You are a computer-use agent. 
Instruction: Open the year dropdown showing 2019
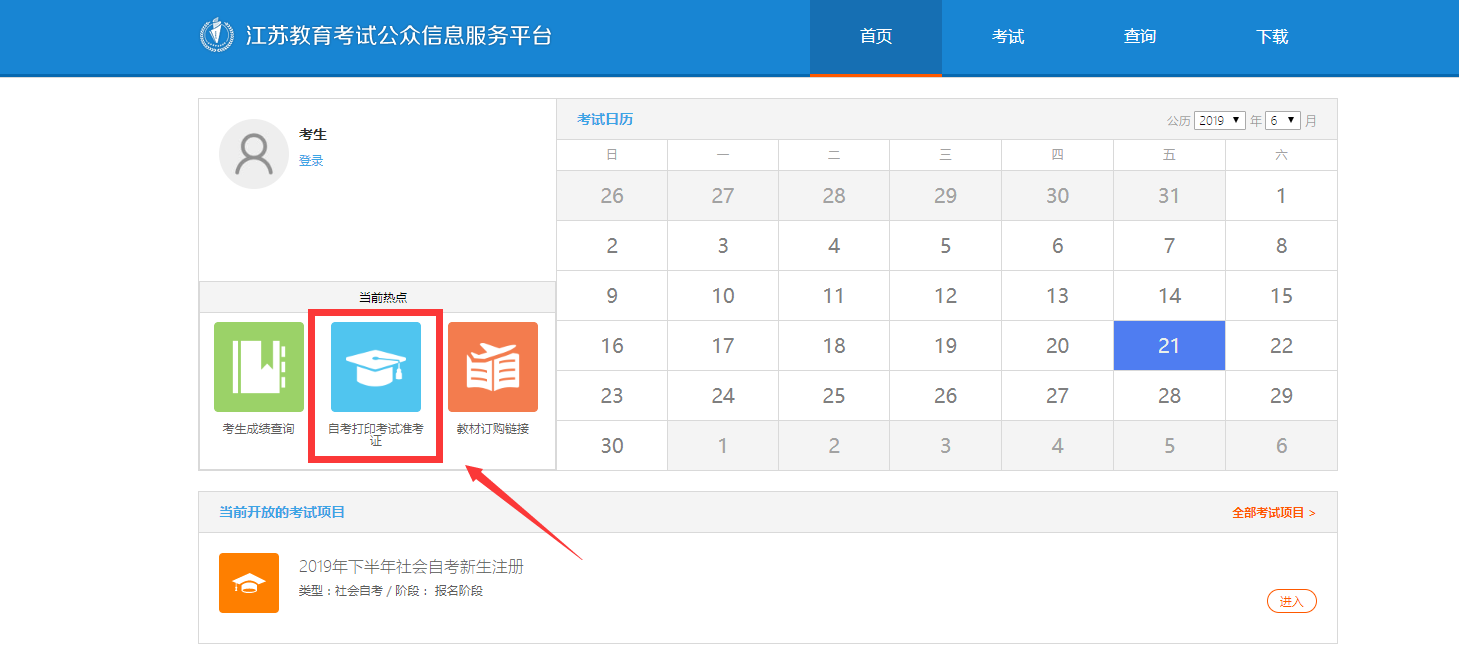(x=1219, y=120)
